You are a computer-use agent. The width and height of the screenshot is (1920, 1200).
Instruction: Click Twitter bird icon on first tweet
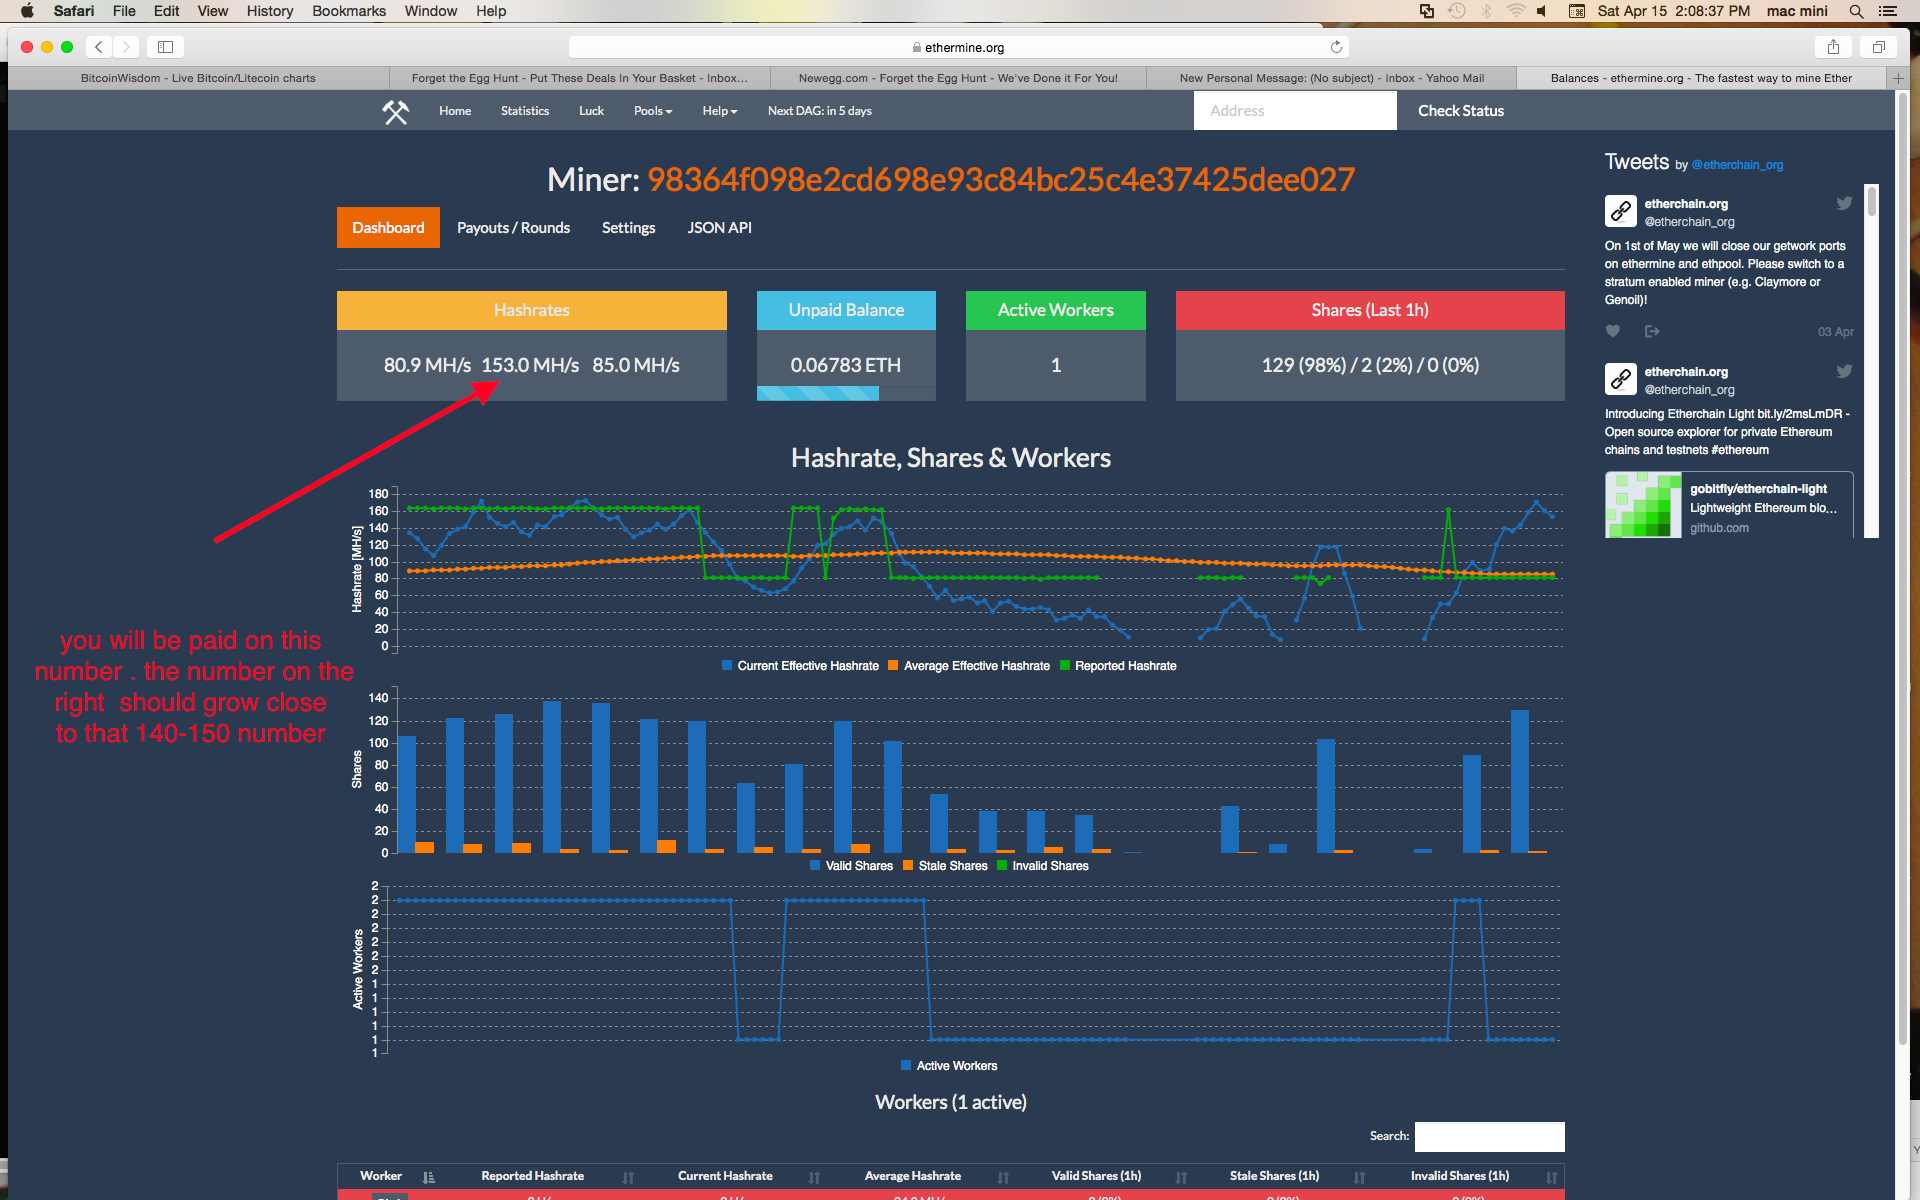[x=1844, y=203]
